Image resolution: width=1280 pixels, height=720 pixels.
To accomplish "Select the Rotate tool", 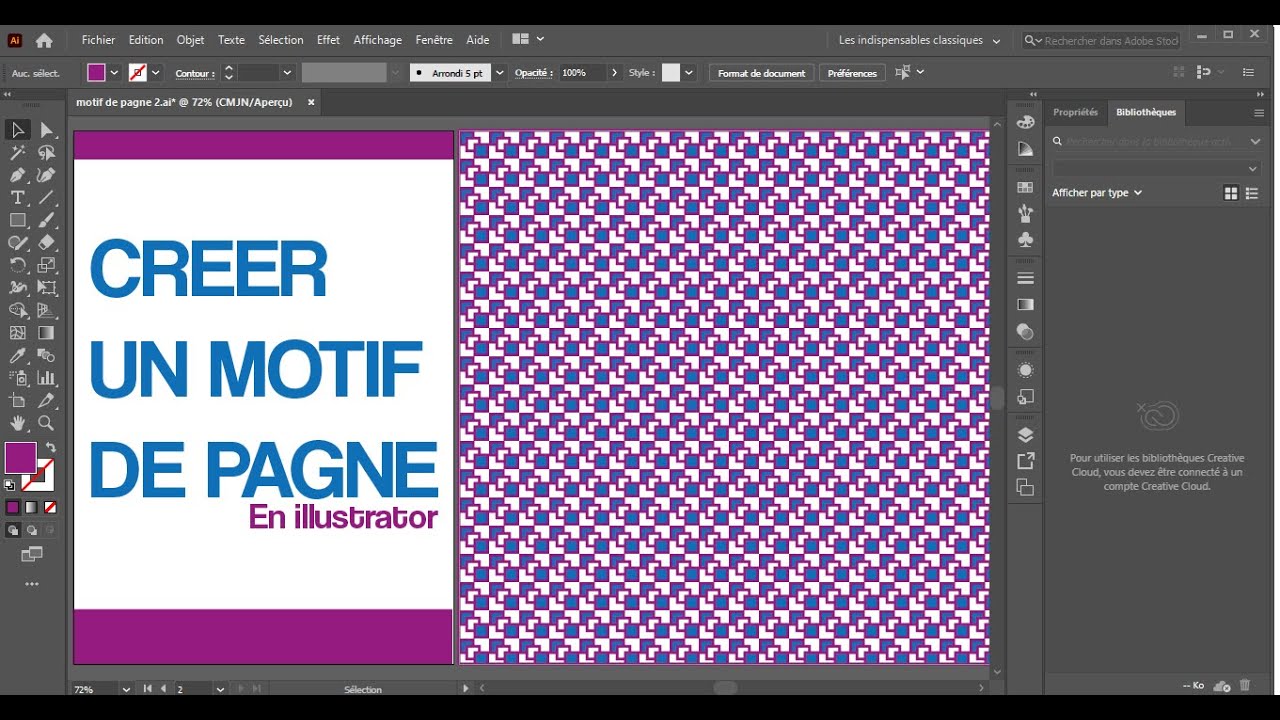I will pyautogui.click(x=17, y=265).
